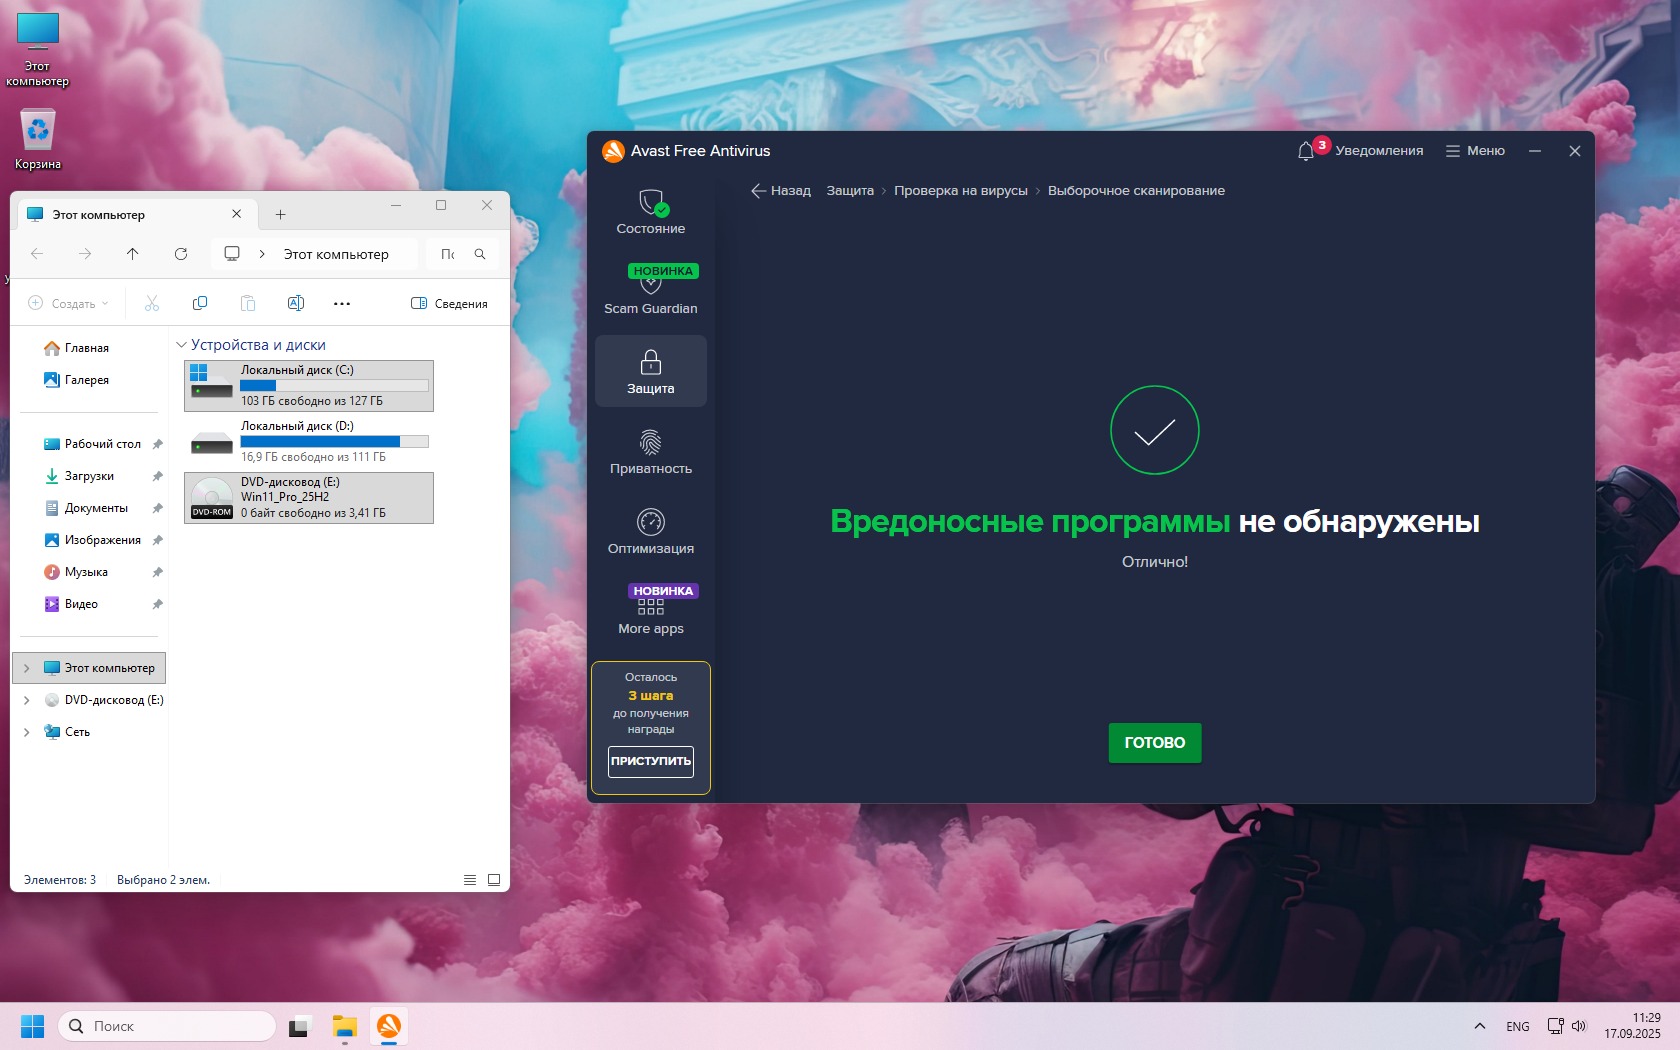The width and height of the screenshot is (1680, 1050).
Task: Toggle the Сведения details pane
Action: [x=450, y=303]
